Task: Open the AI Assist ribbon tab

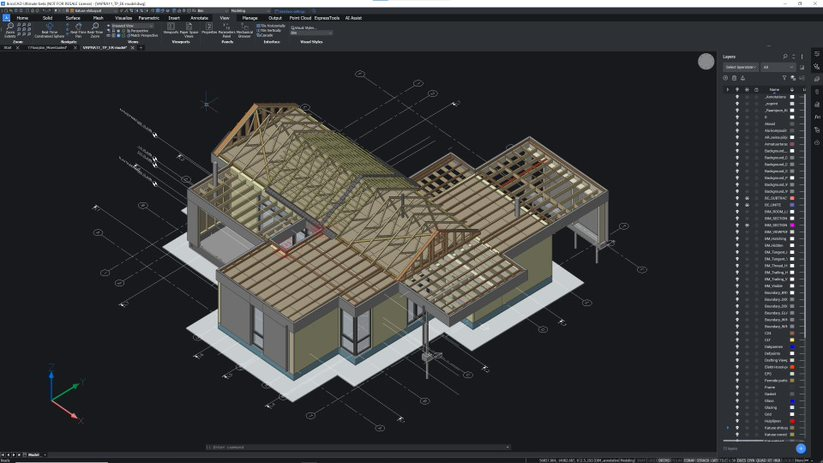Action: 353,18
